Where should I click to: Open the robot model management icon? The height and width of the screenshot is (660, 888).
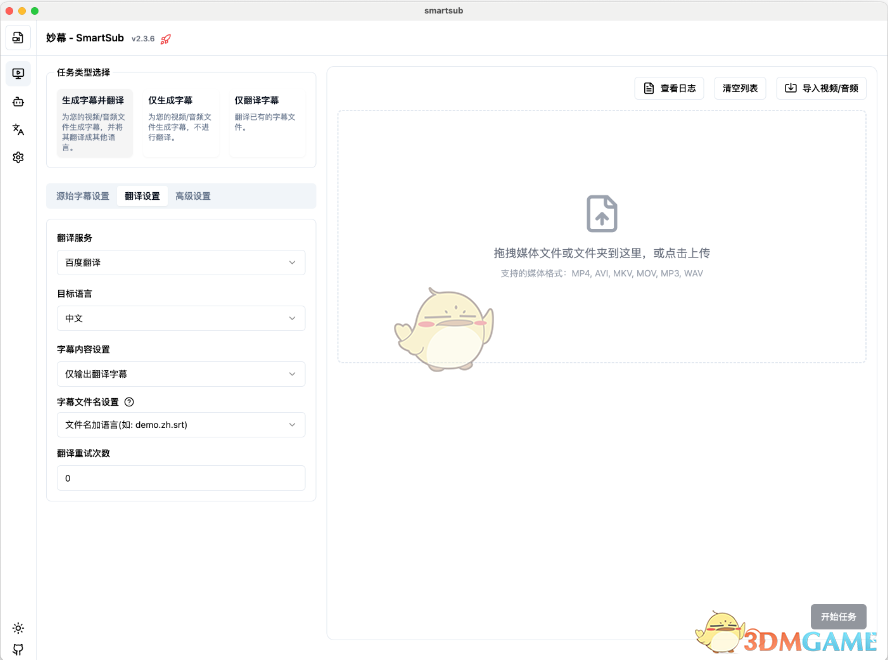pyautogui.click(x=18, y=101)
